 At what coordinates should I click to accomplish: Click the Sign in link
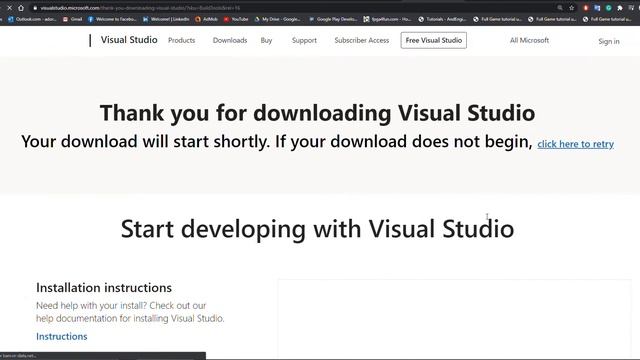609,41
